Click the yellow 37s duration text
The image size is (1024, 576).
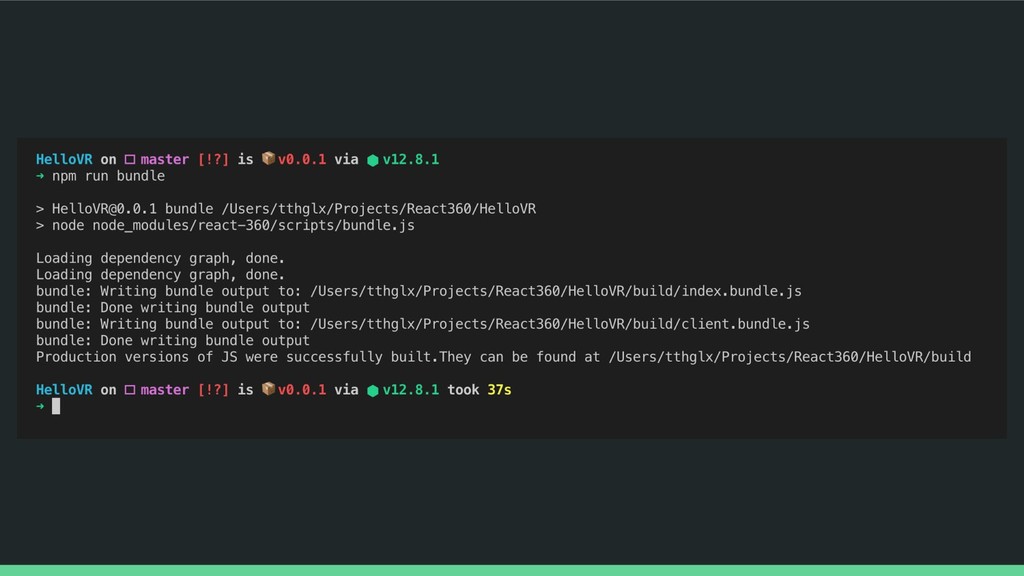500,390
